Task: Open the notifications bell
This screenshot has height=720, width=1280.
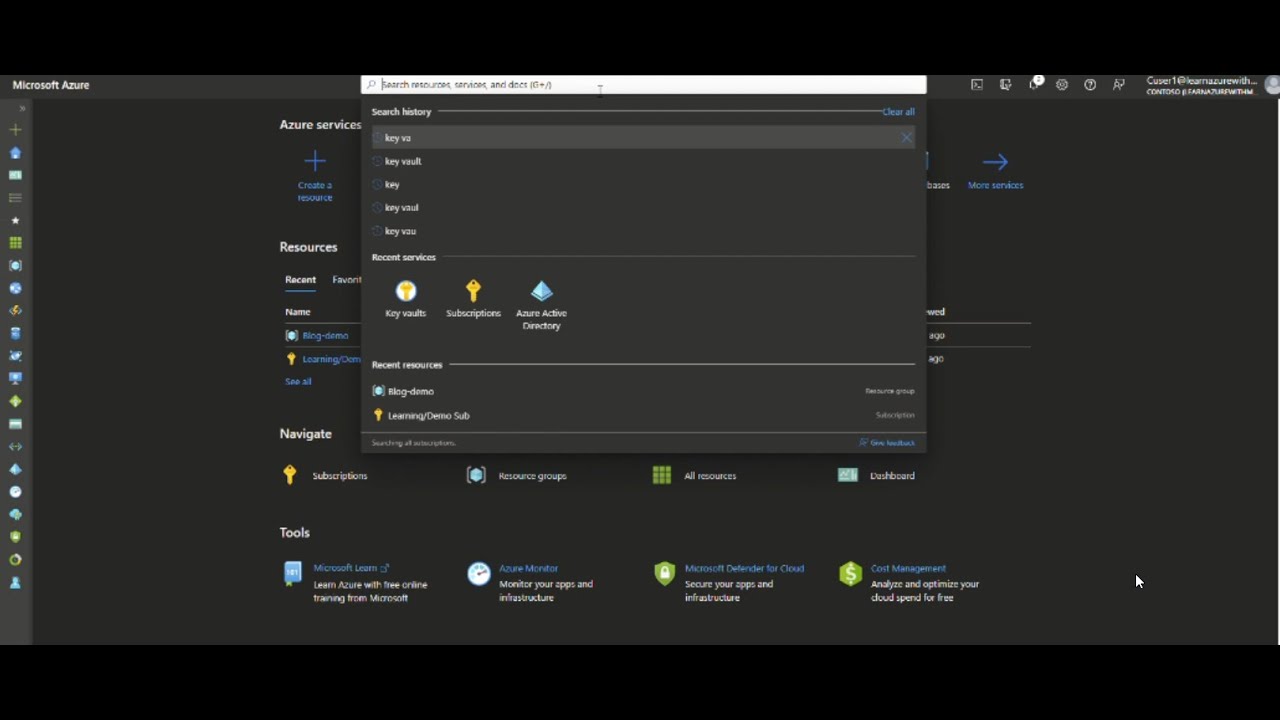Action: coord(1035,84)
